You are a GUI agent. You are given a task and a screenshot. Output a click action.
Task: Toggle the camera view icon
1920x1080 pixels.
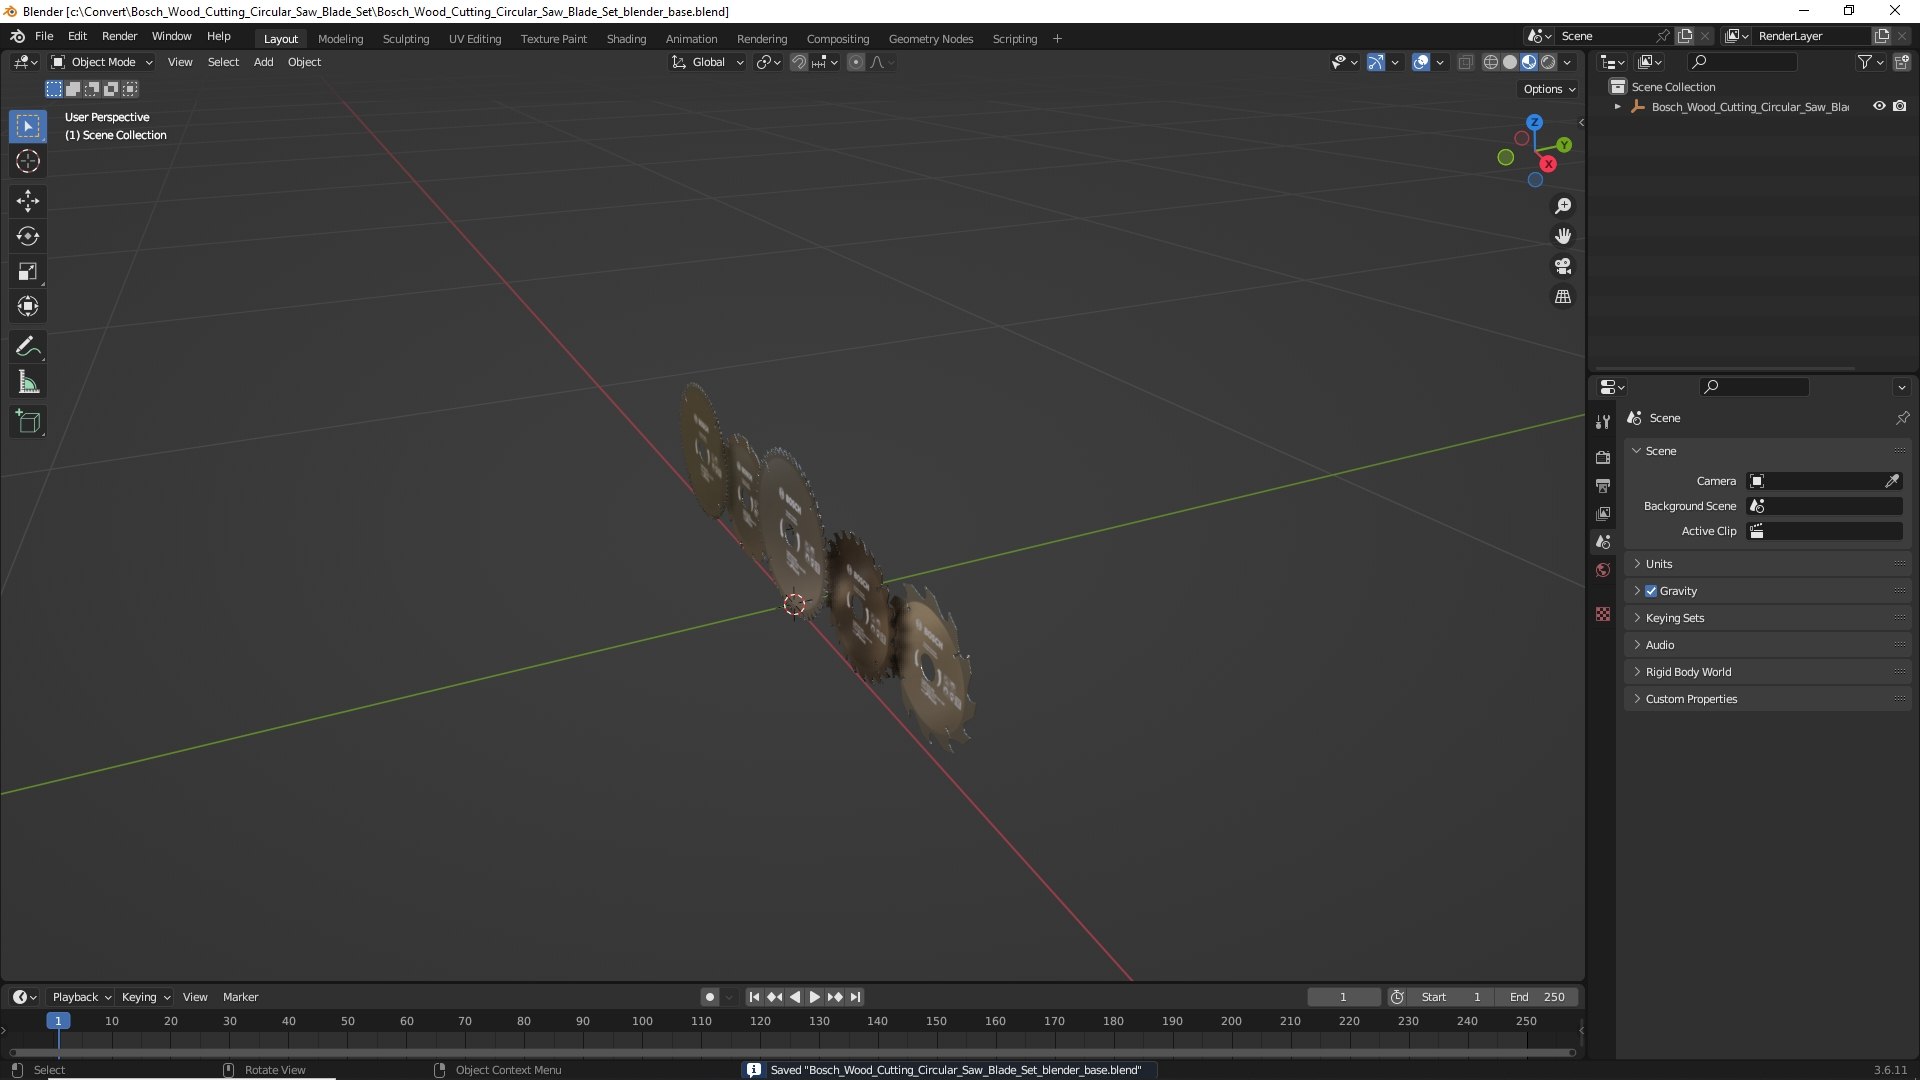(1563, 266)
